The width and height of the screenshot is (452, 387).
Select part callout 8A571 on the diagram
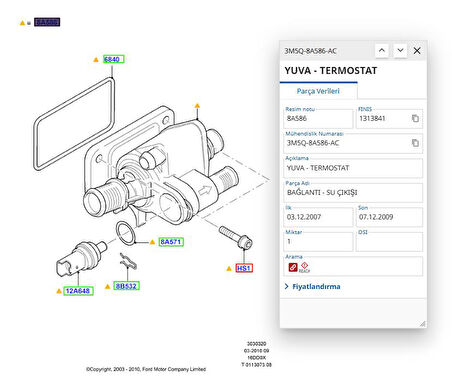tap(171, 242)
